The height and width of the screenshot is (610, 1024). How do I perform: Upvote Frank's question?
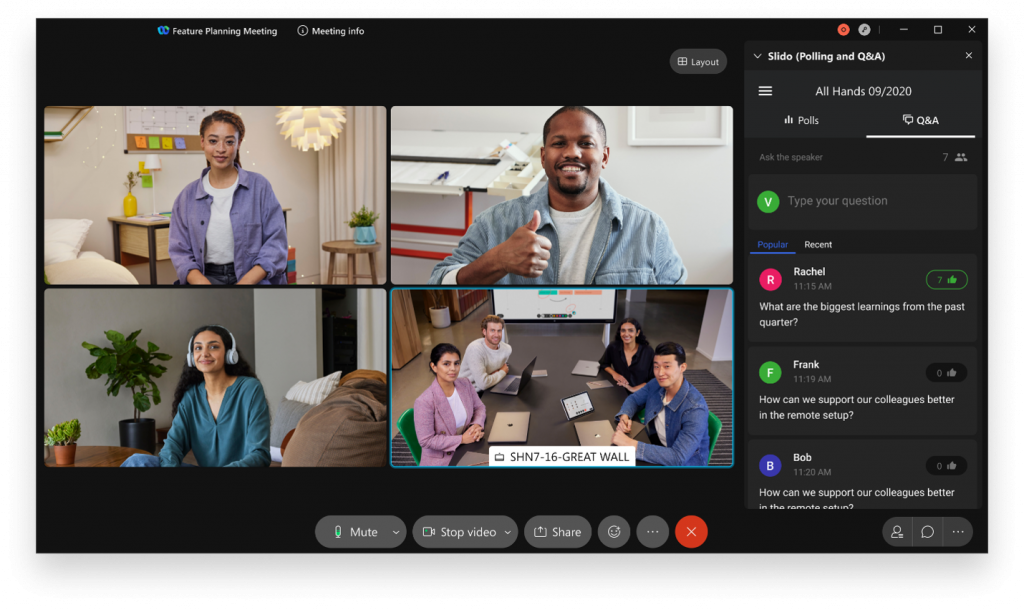click(x=946, y=373)
